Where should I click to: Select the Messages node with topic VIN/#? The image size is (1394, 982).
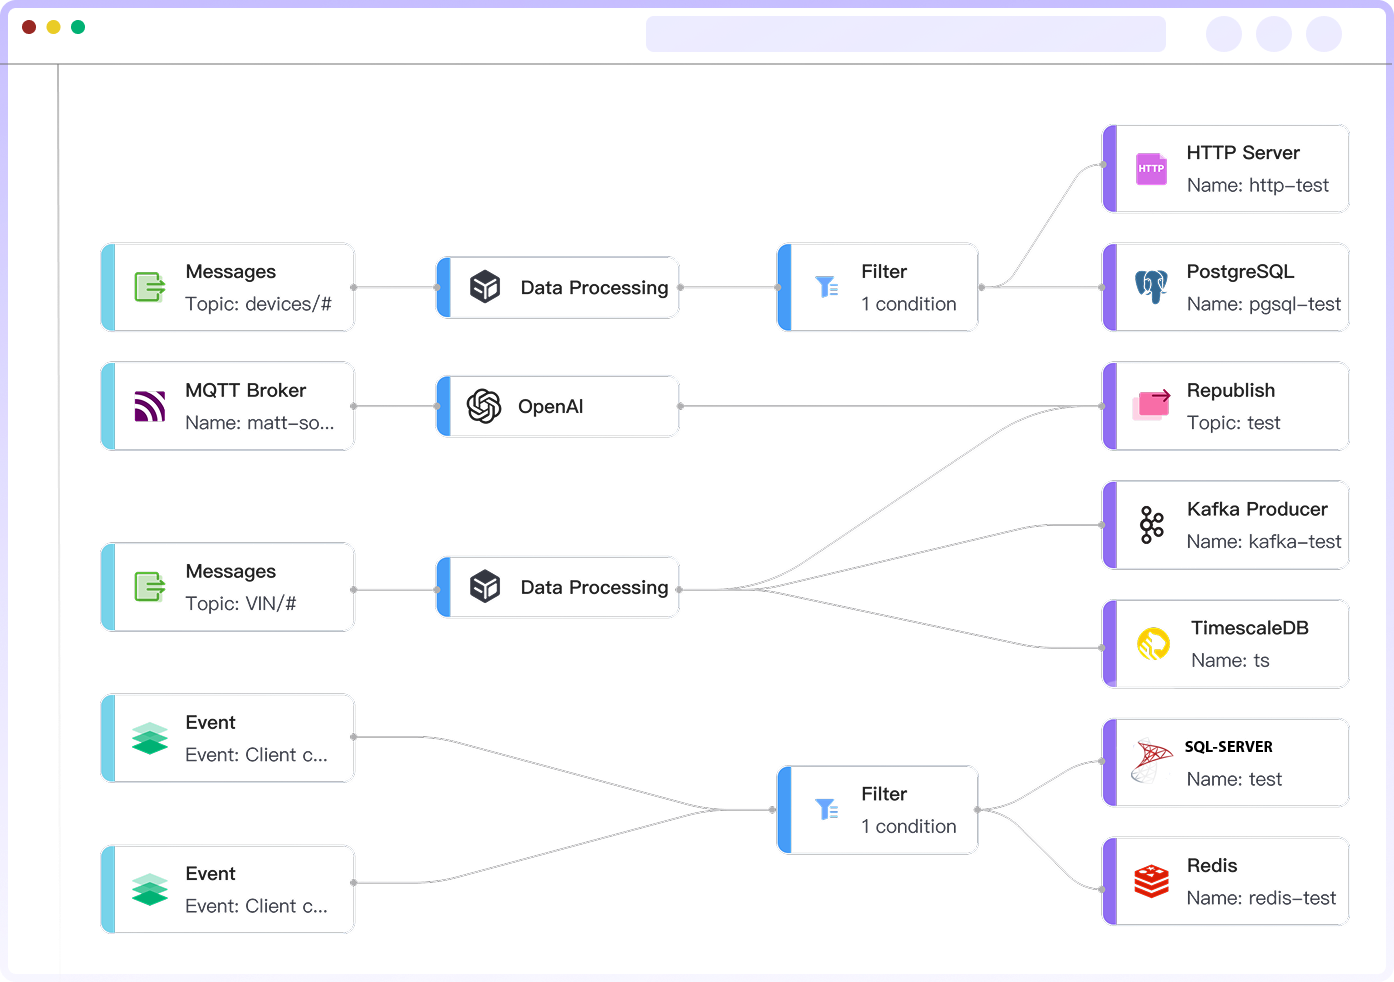click(x=228, y=587)
